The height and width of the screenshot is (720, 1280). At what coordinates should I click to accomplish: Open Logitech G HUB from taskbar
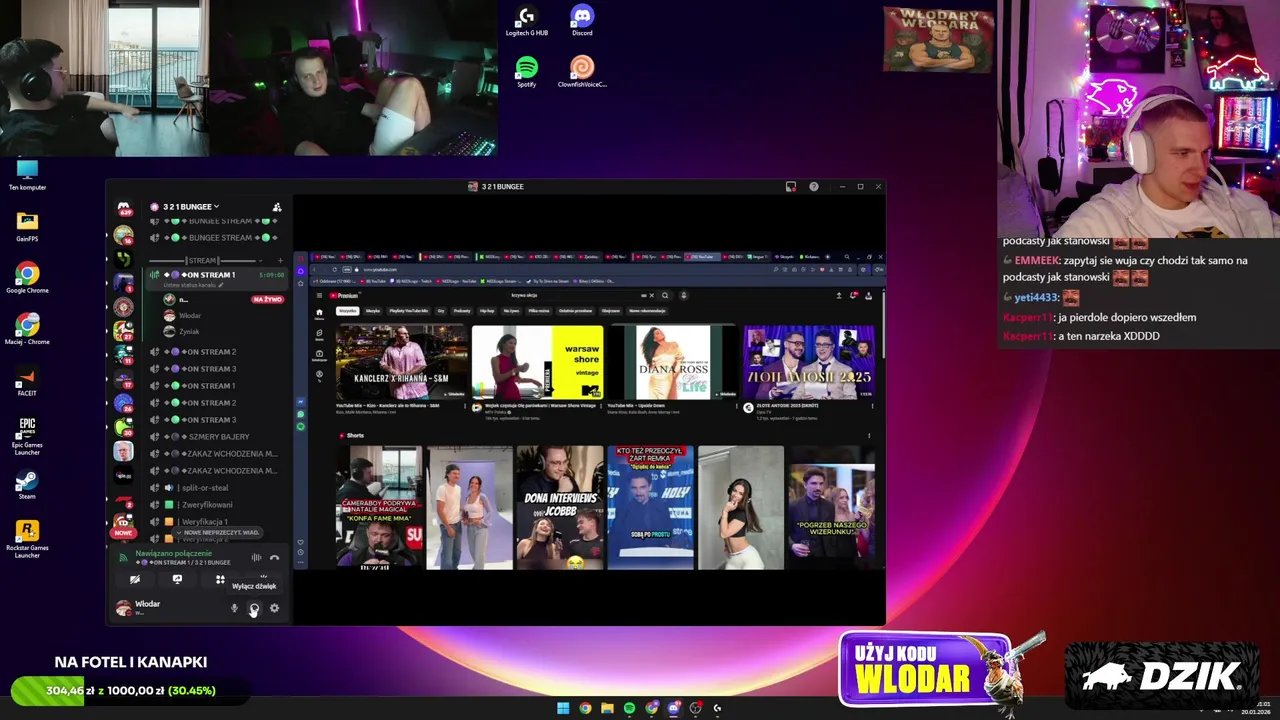[717, 708]
